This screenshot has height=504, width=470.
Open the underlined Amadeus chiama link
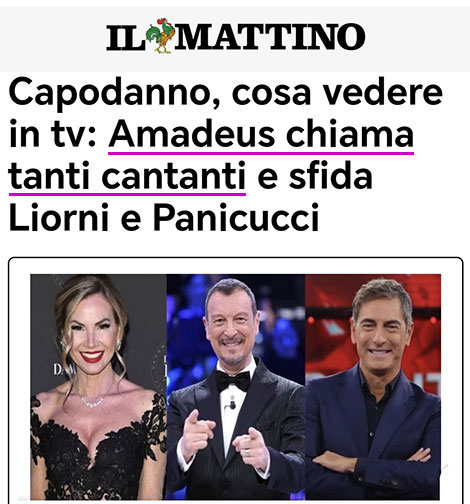point(261,134)
